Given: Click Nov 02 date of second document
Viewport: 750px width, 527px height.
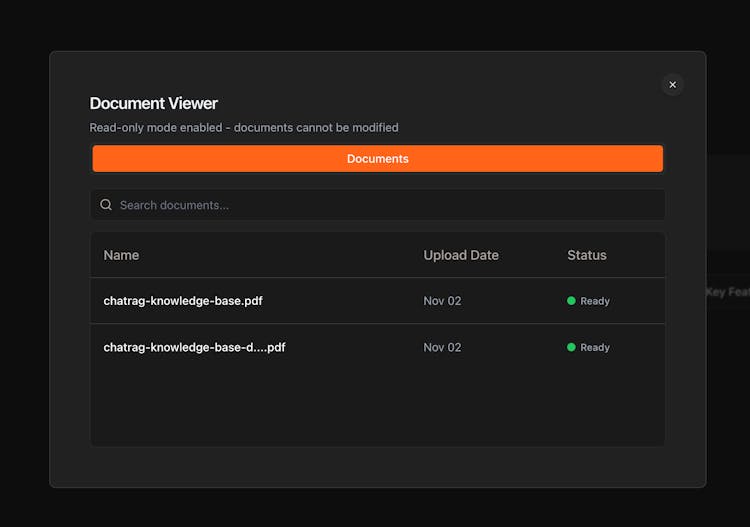Looking at the screenshot, I should click(x=442, y=348).
